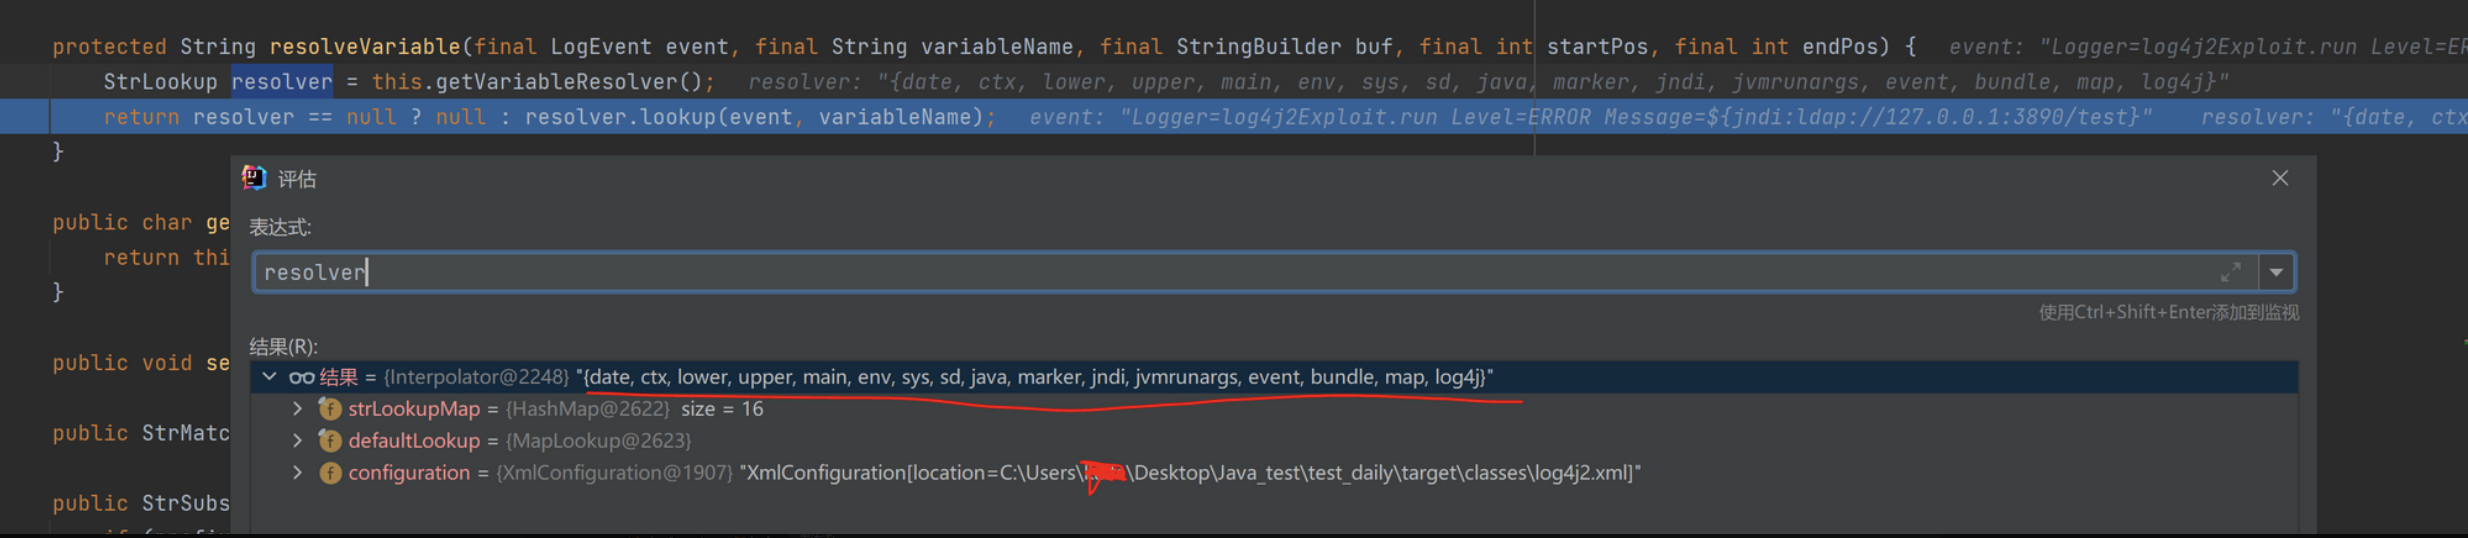Screen dimensions: 2468x538
Task: Select the strLookupMap HashMap row label
Action: click(x=414, y=409)
